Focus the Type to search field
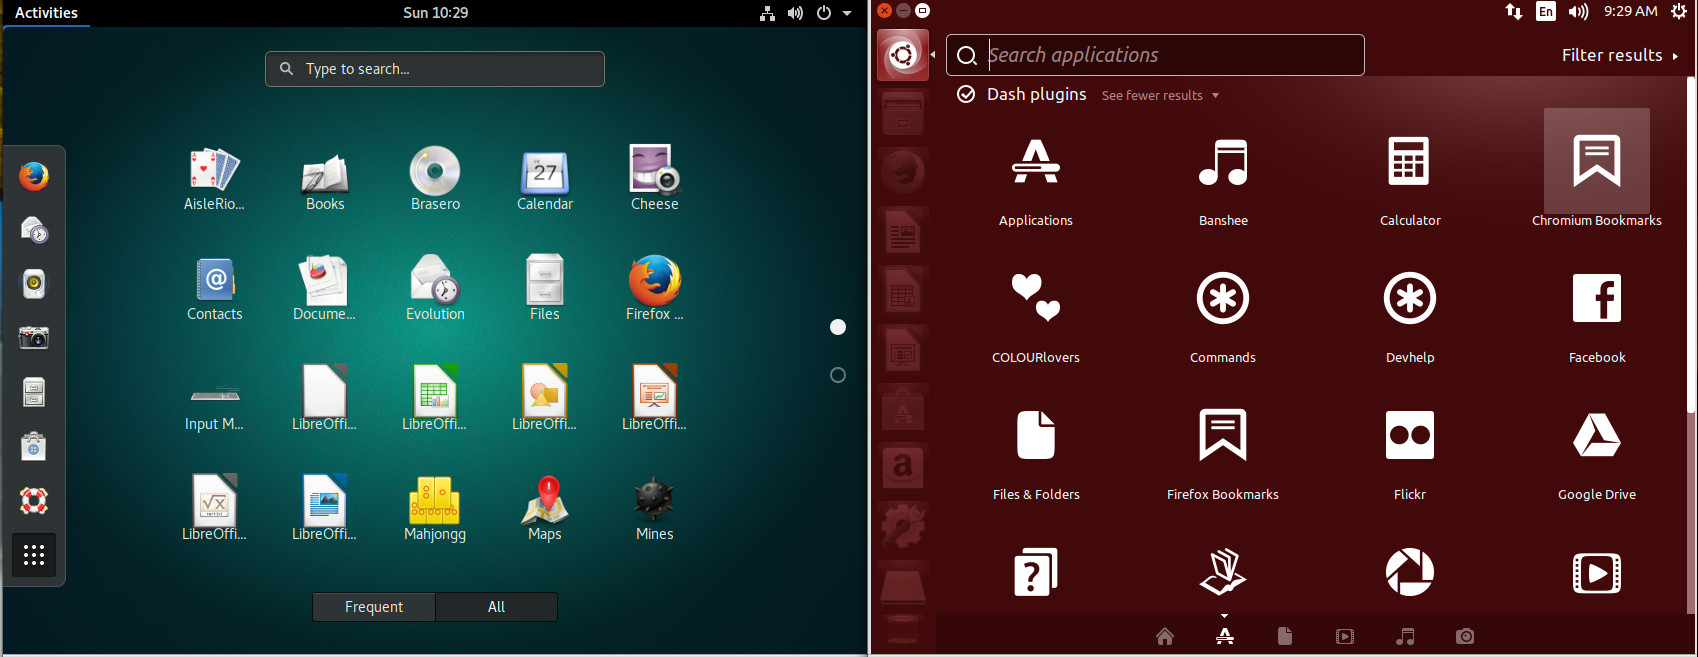The image size is (1698, 657). [x=435, y=69]
